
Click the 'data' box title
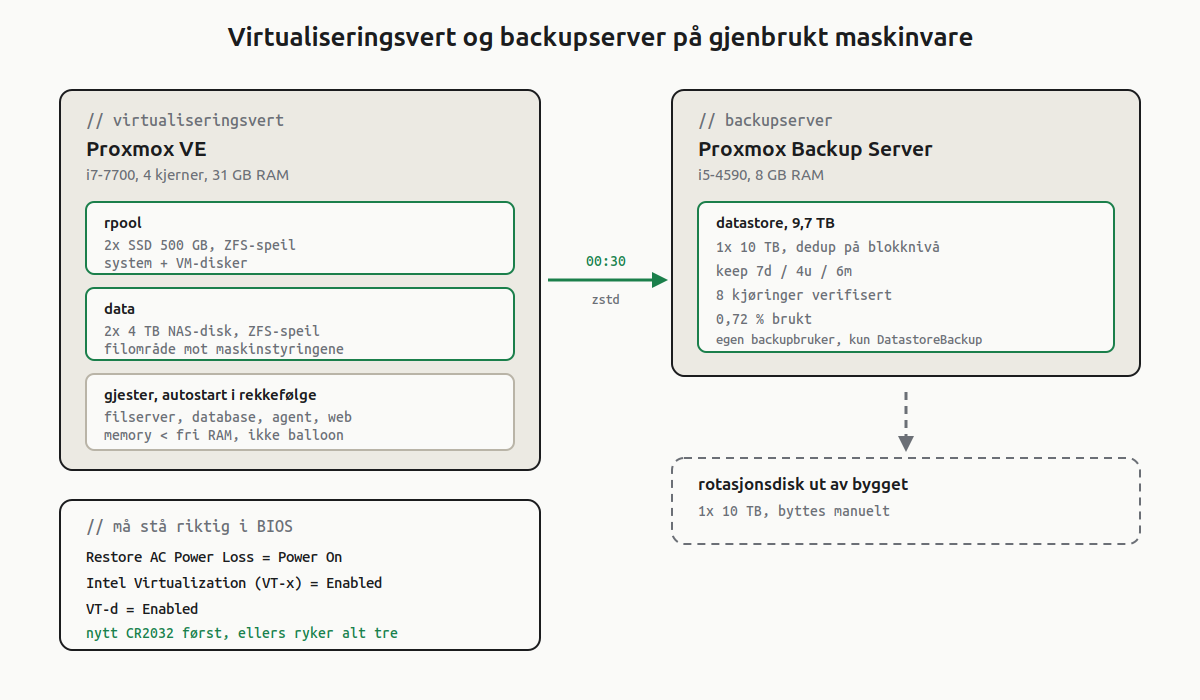119,309
